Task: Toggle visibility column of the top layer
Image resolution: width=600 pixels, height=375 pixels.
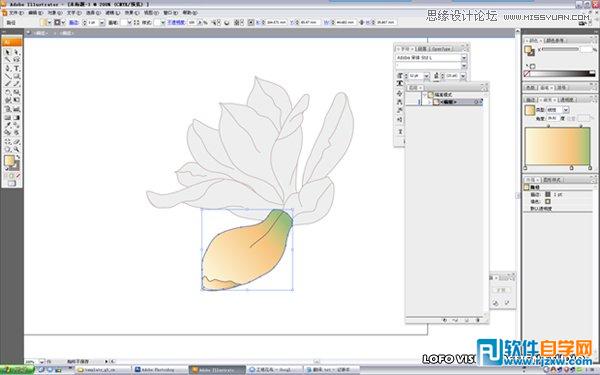Action: [410, 95]
